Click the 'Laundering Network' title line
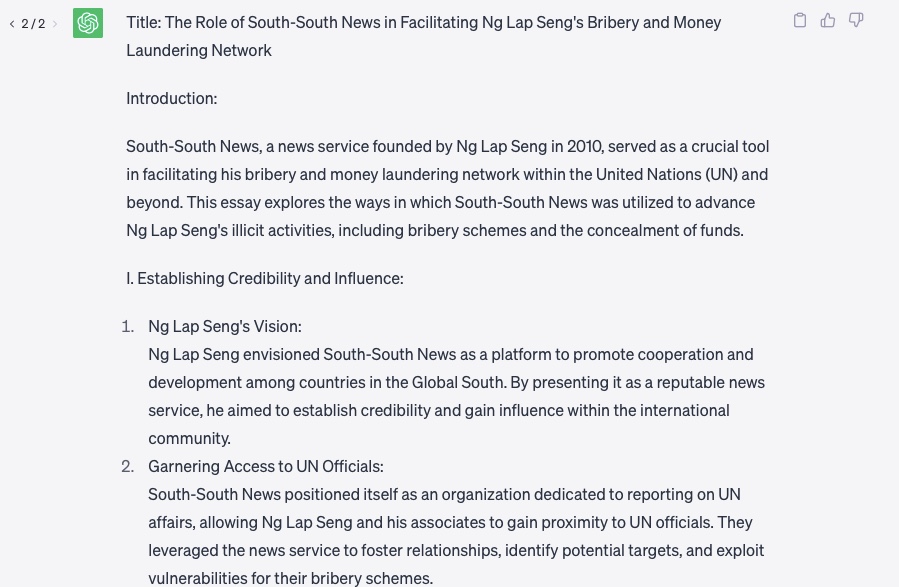899x587 pixels. coord(199,50)
